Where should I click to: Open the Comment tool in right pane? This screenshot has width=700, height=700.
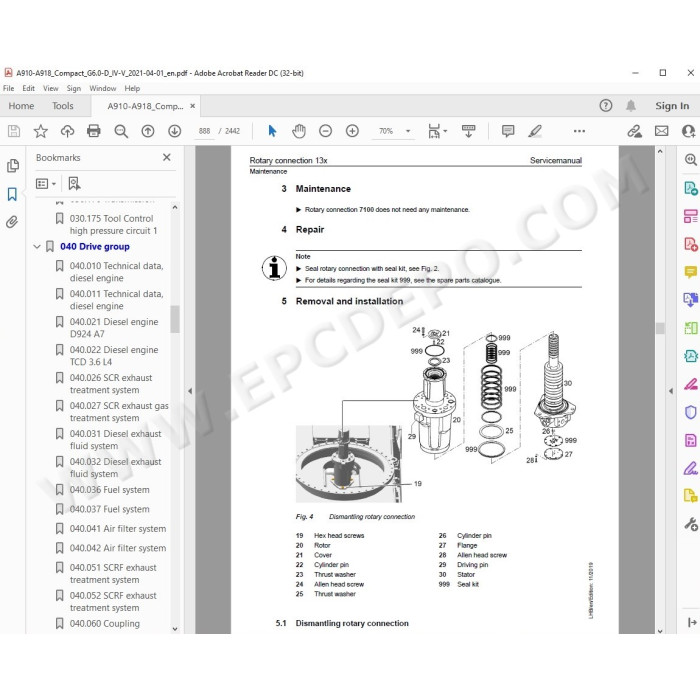pyautogui.click(x=691, y=271)
